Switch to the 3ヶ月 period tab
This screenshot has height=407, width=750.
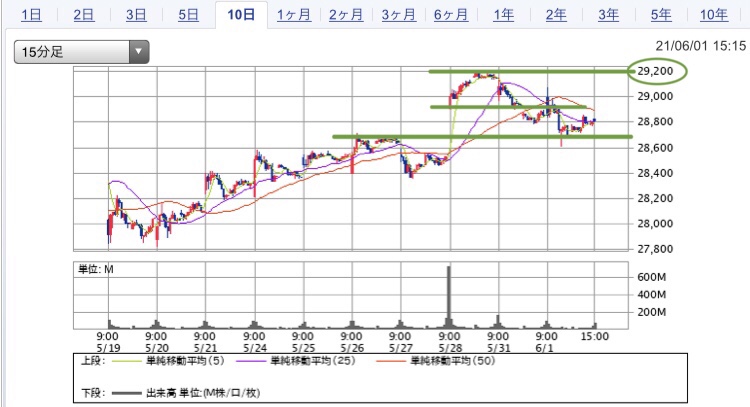point(398,15)
